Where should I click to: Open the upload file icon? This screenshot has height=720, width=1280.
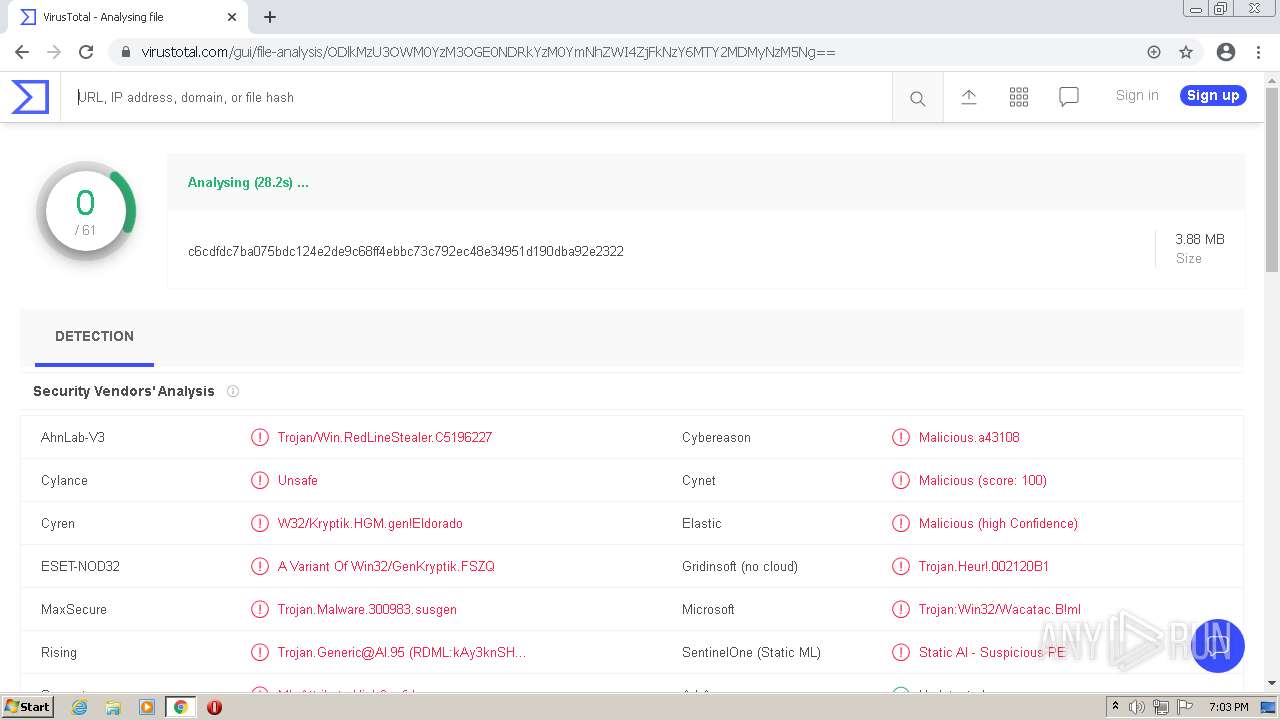tap(968, 96)
